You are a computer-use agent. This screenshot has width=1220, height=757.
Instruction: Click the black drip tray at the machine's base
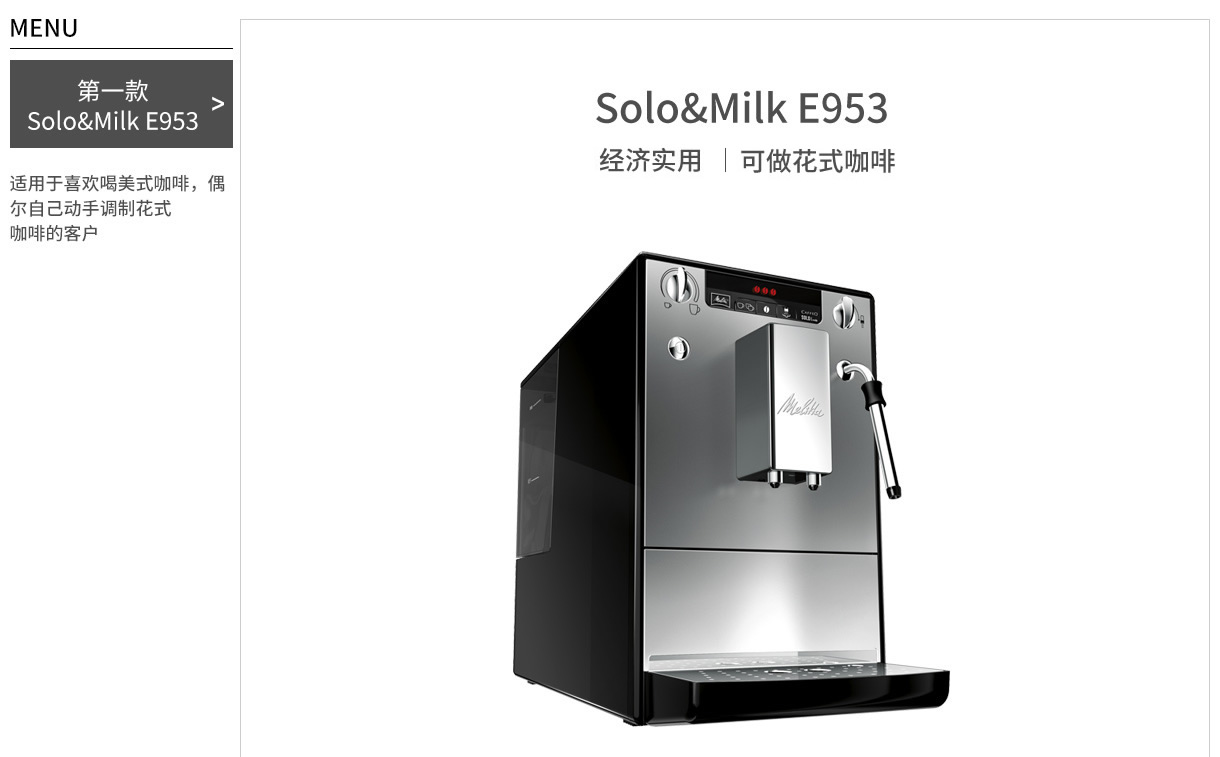pyautogui.click(x=795, y=692)
